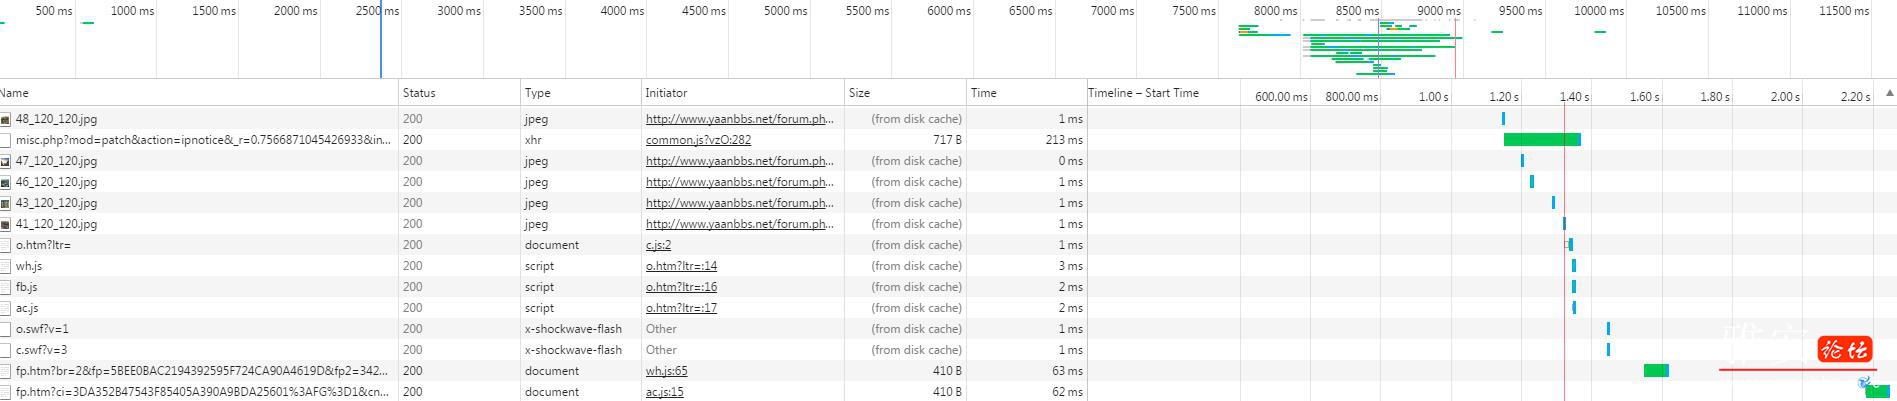This screenshot has width=1897, height=401.
Task: Click the 43_120_120.jpg thumbnail icon
Action: (x=5, y=203)
